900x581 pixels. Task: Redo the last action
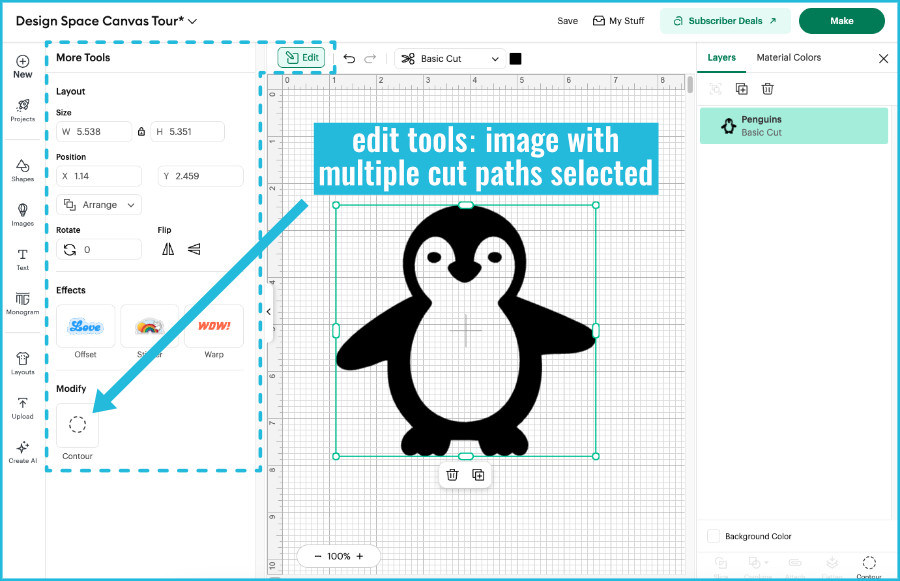pyautogui.click(x=370, y=59)
